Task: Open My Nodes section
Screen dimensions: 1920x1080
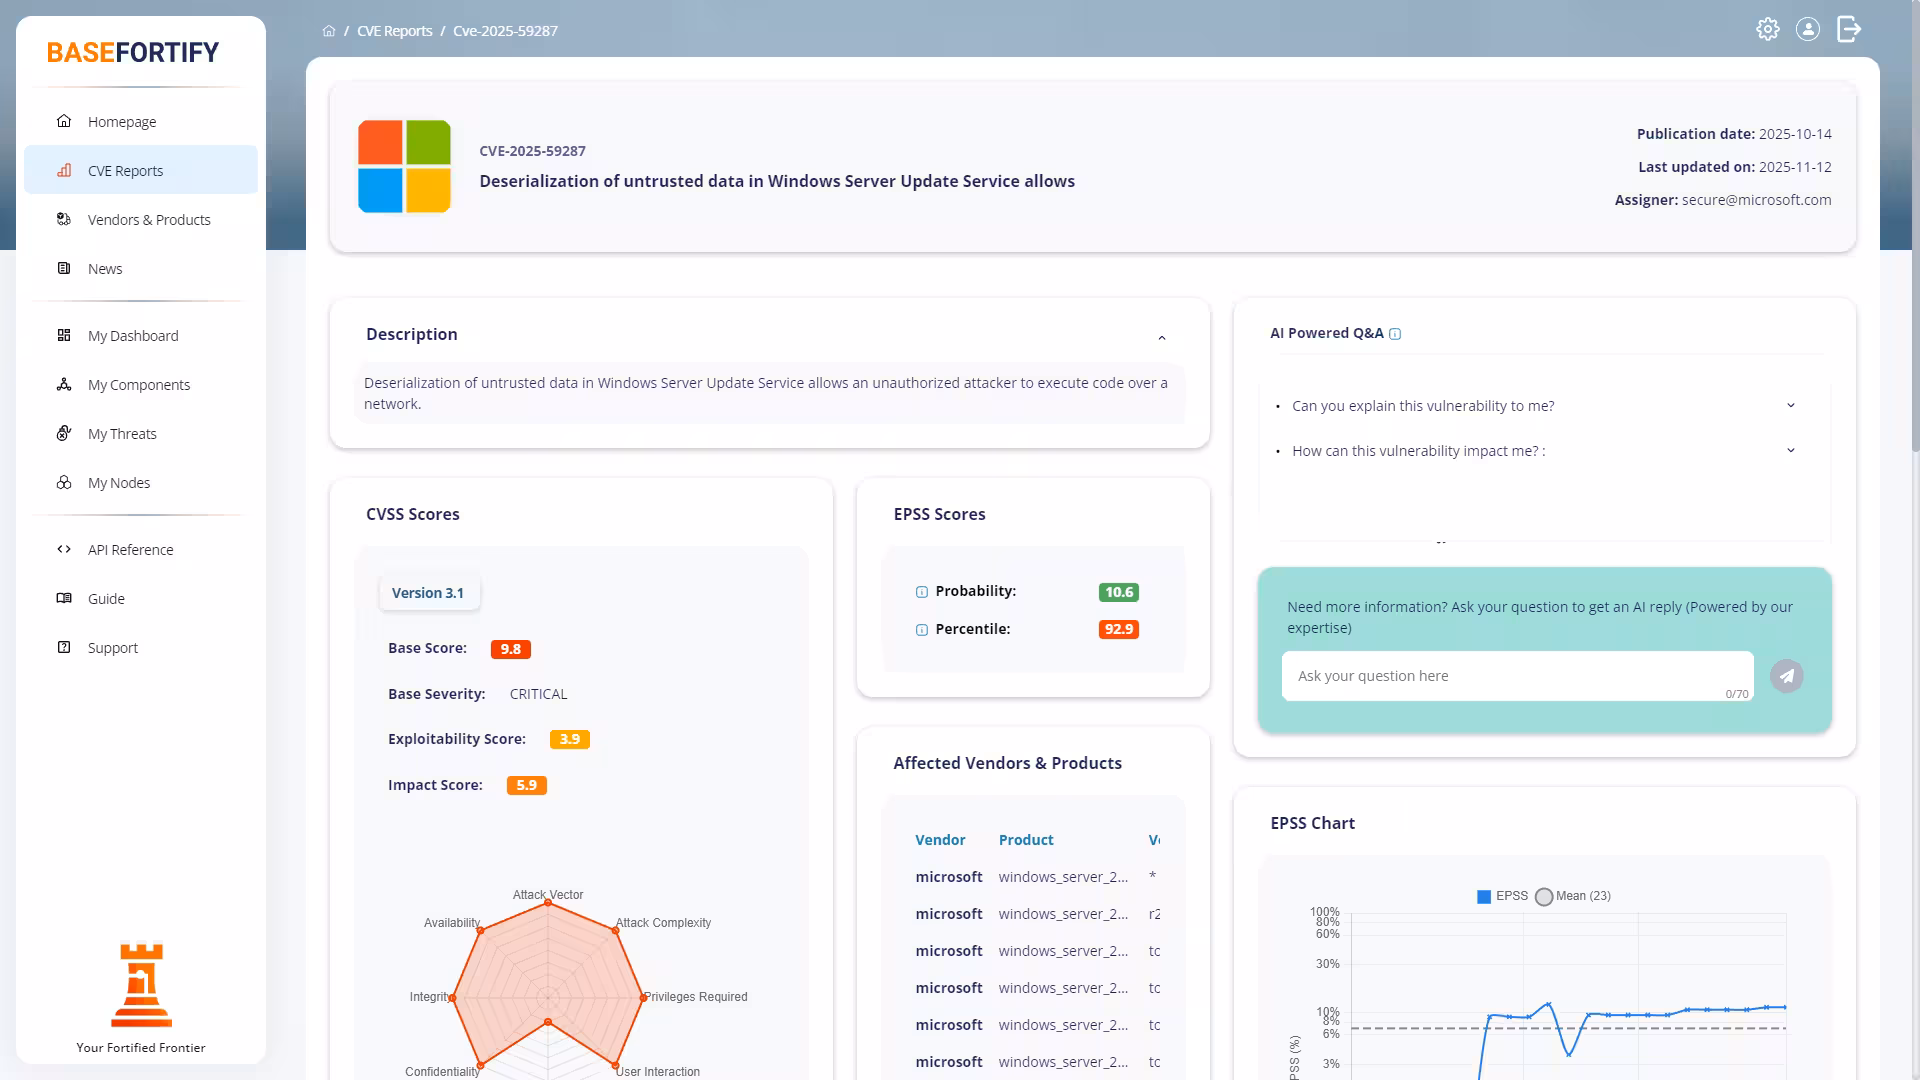Action: pos(118,482)
